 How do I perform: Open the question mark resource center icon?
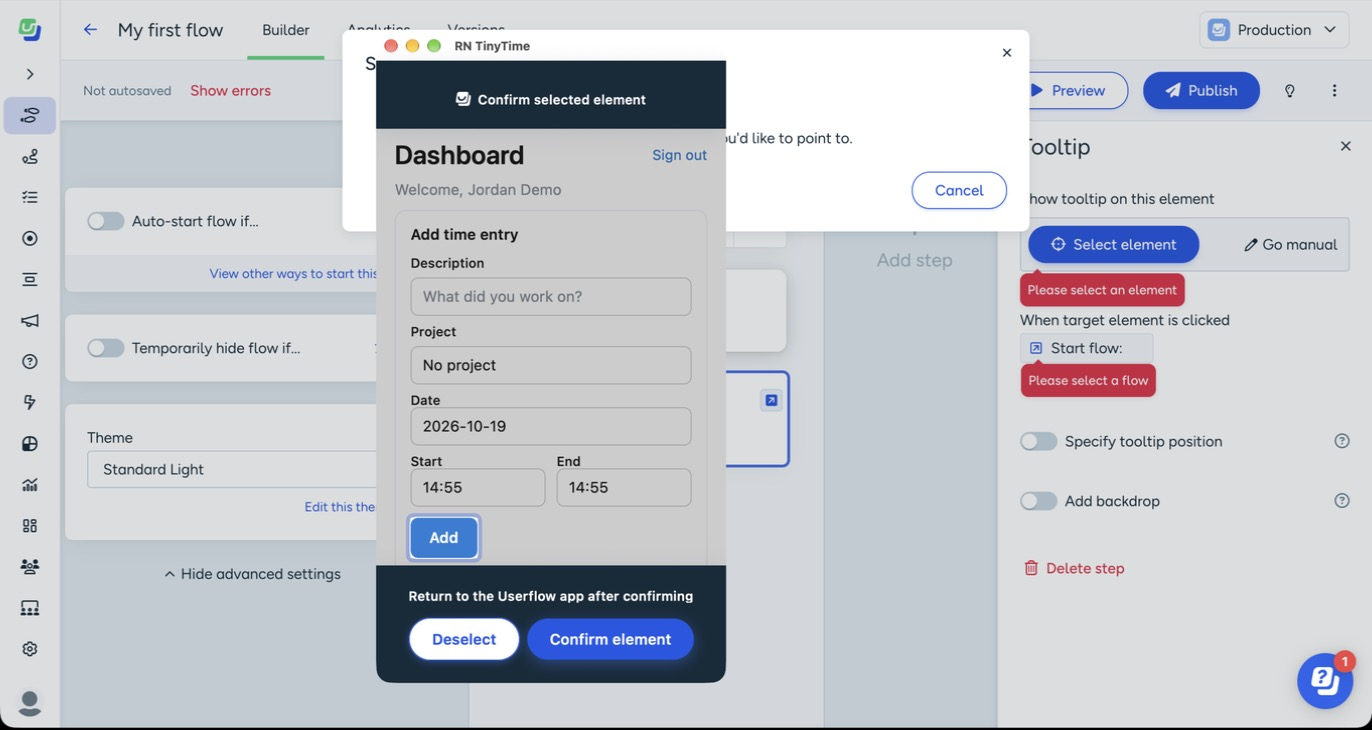(x=30, y=361)
